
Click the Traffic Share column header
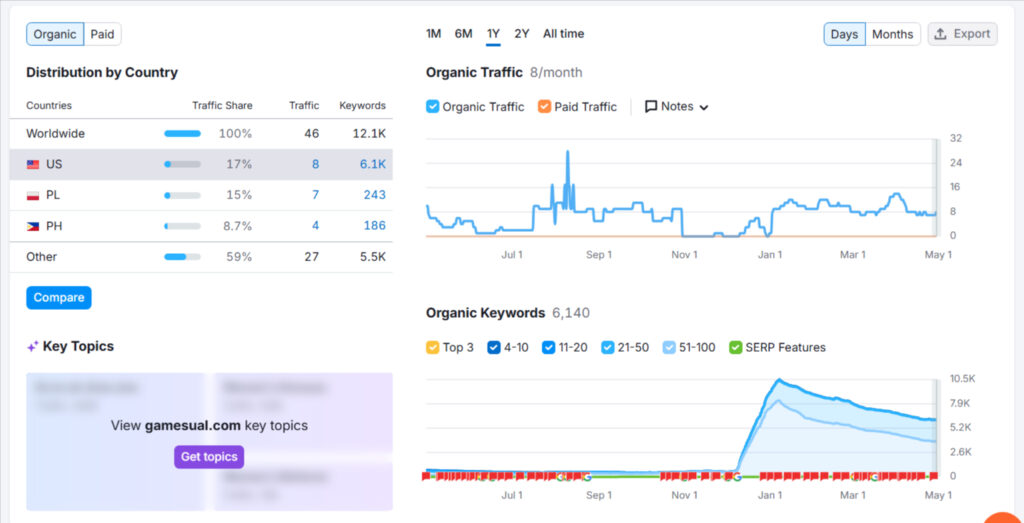pos(222,106)
